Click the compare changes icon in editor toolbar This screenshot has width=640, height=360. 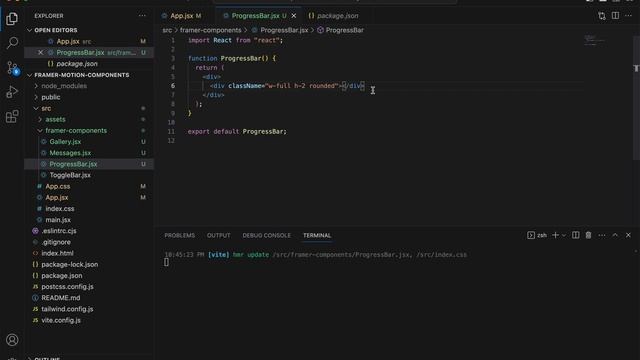tap(602, 16)
